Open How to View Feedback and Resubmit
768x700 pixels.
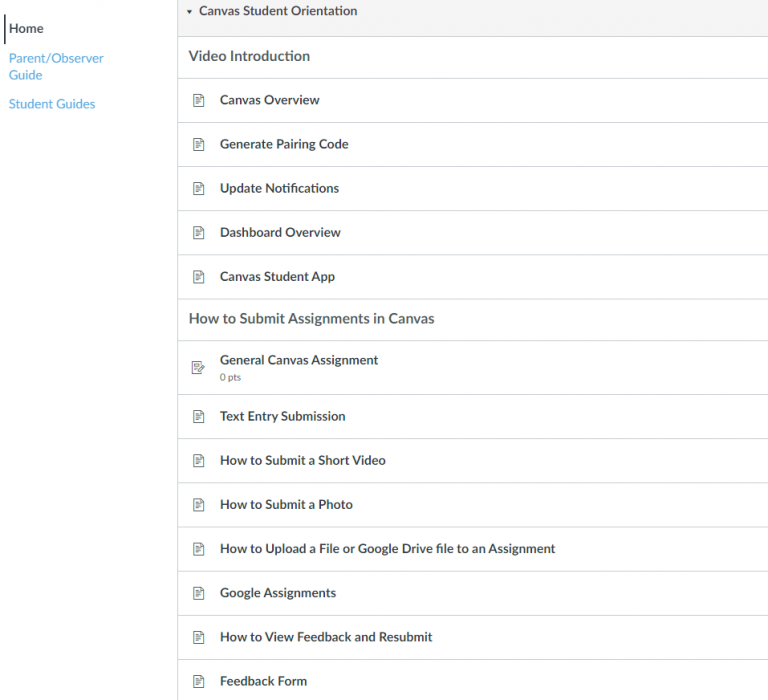pos(326,637)
